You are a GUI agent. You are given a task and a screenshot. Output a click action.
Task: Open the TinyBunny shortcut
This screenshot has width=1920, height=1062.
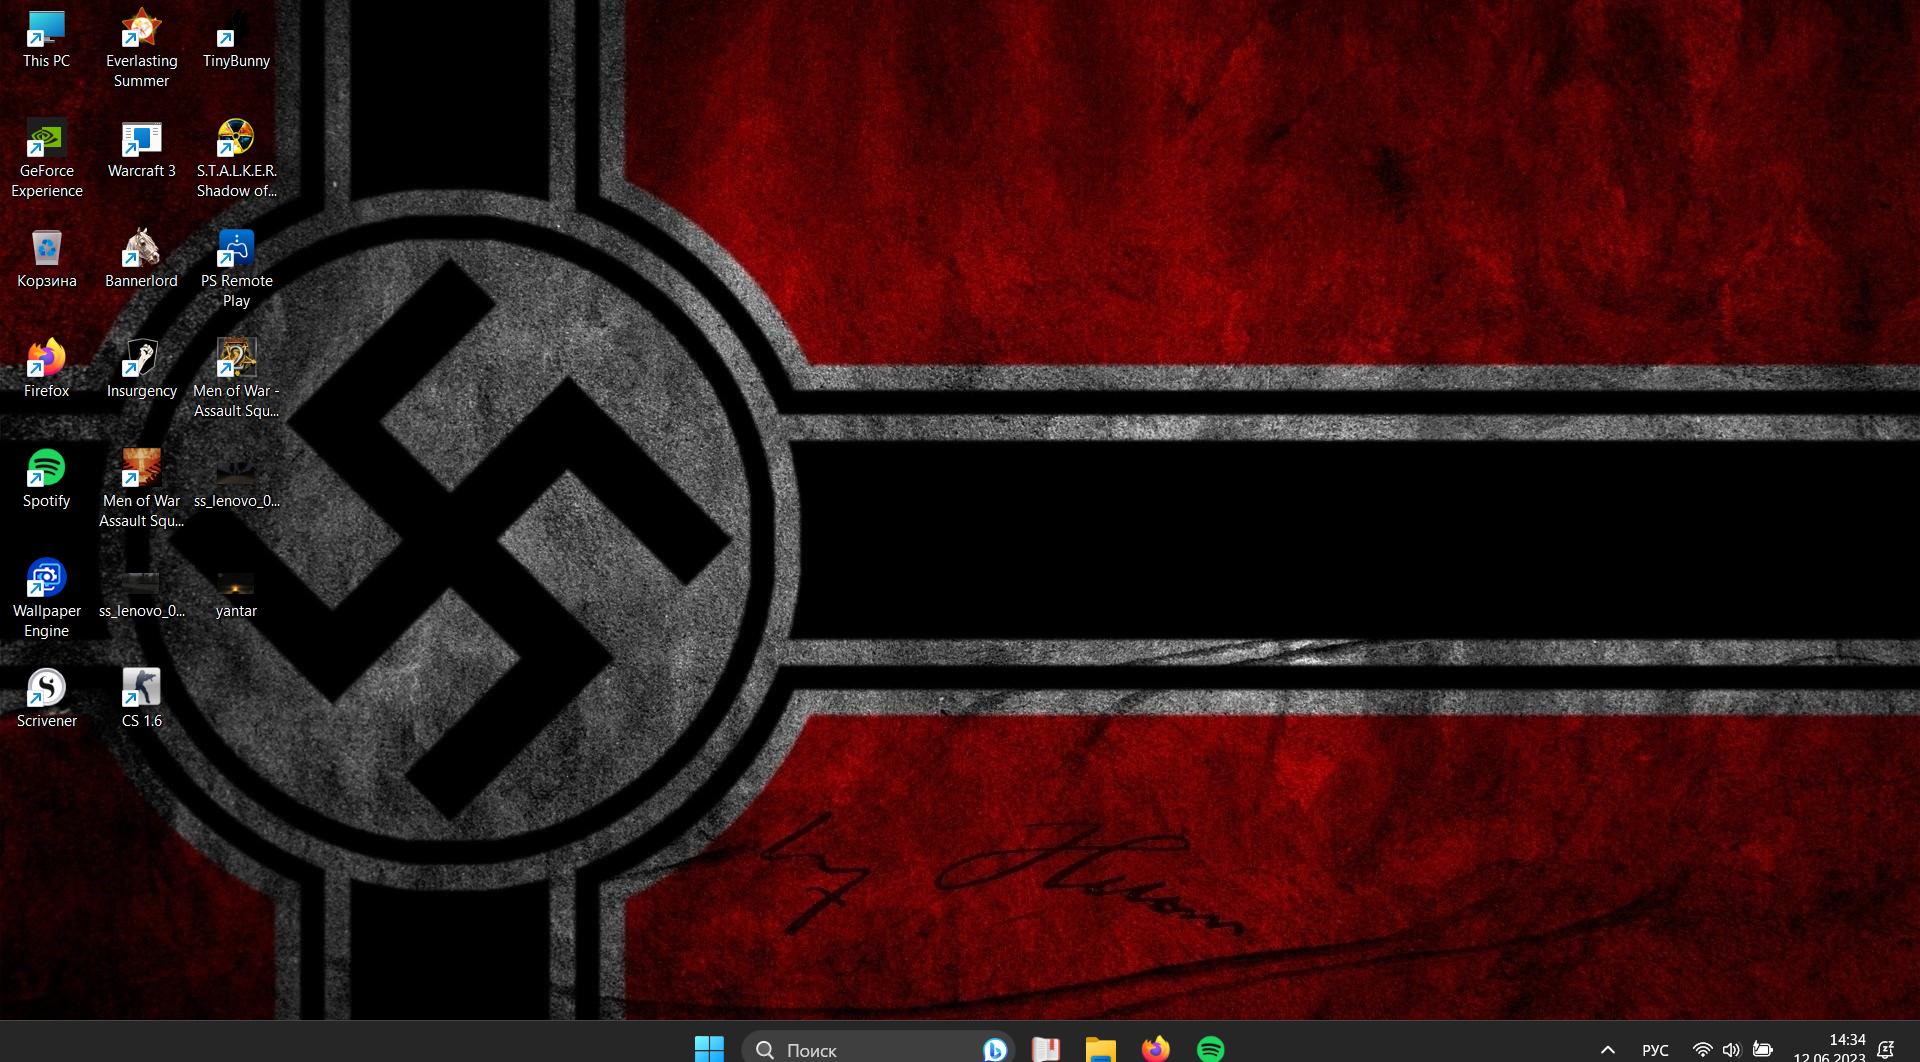pos(236,40)
